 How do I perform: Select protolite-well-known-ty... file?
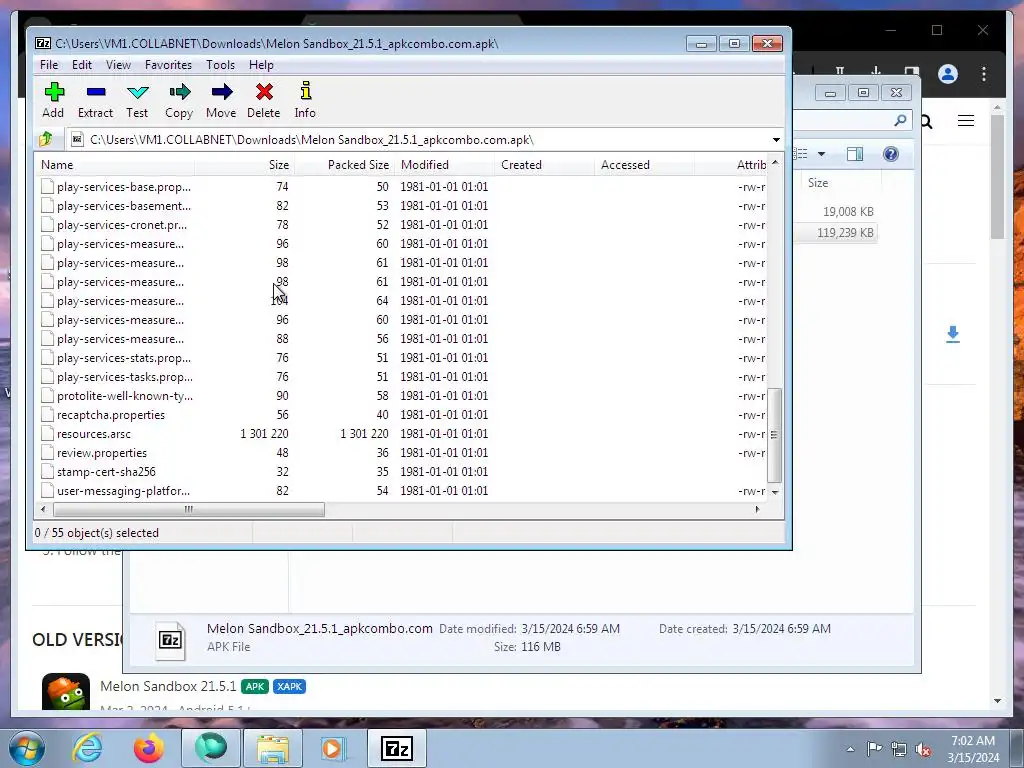point(124,396)
